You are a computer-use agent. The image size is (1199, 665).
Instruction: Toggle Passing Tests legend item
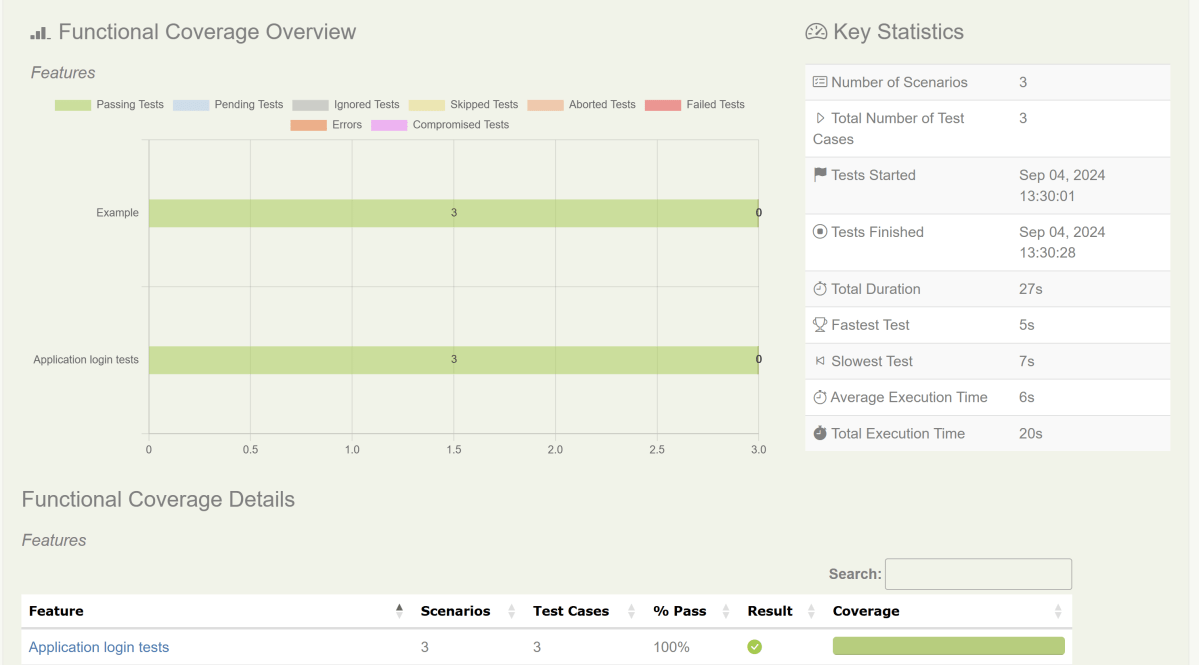coord(109,105)
